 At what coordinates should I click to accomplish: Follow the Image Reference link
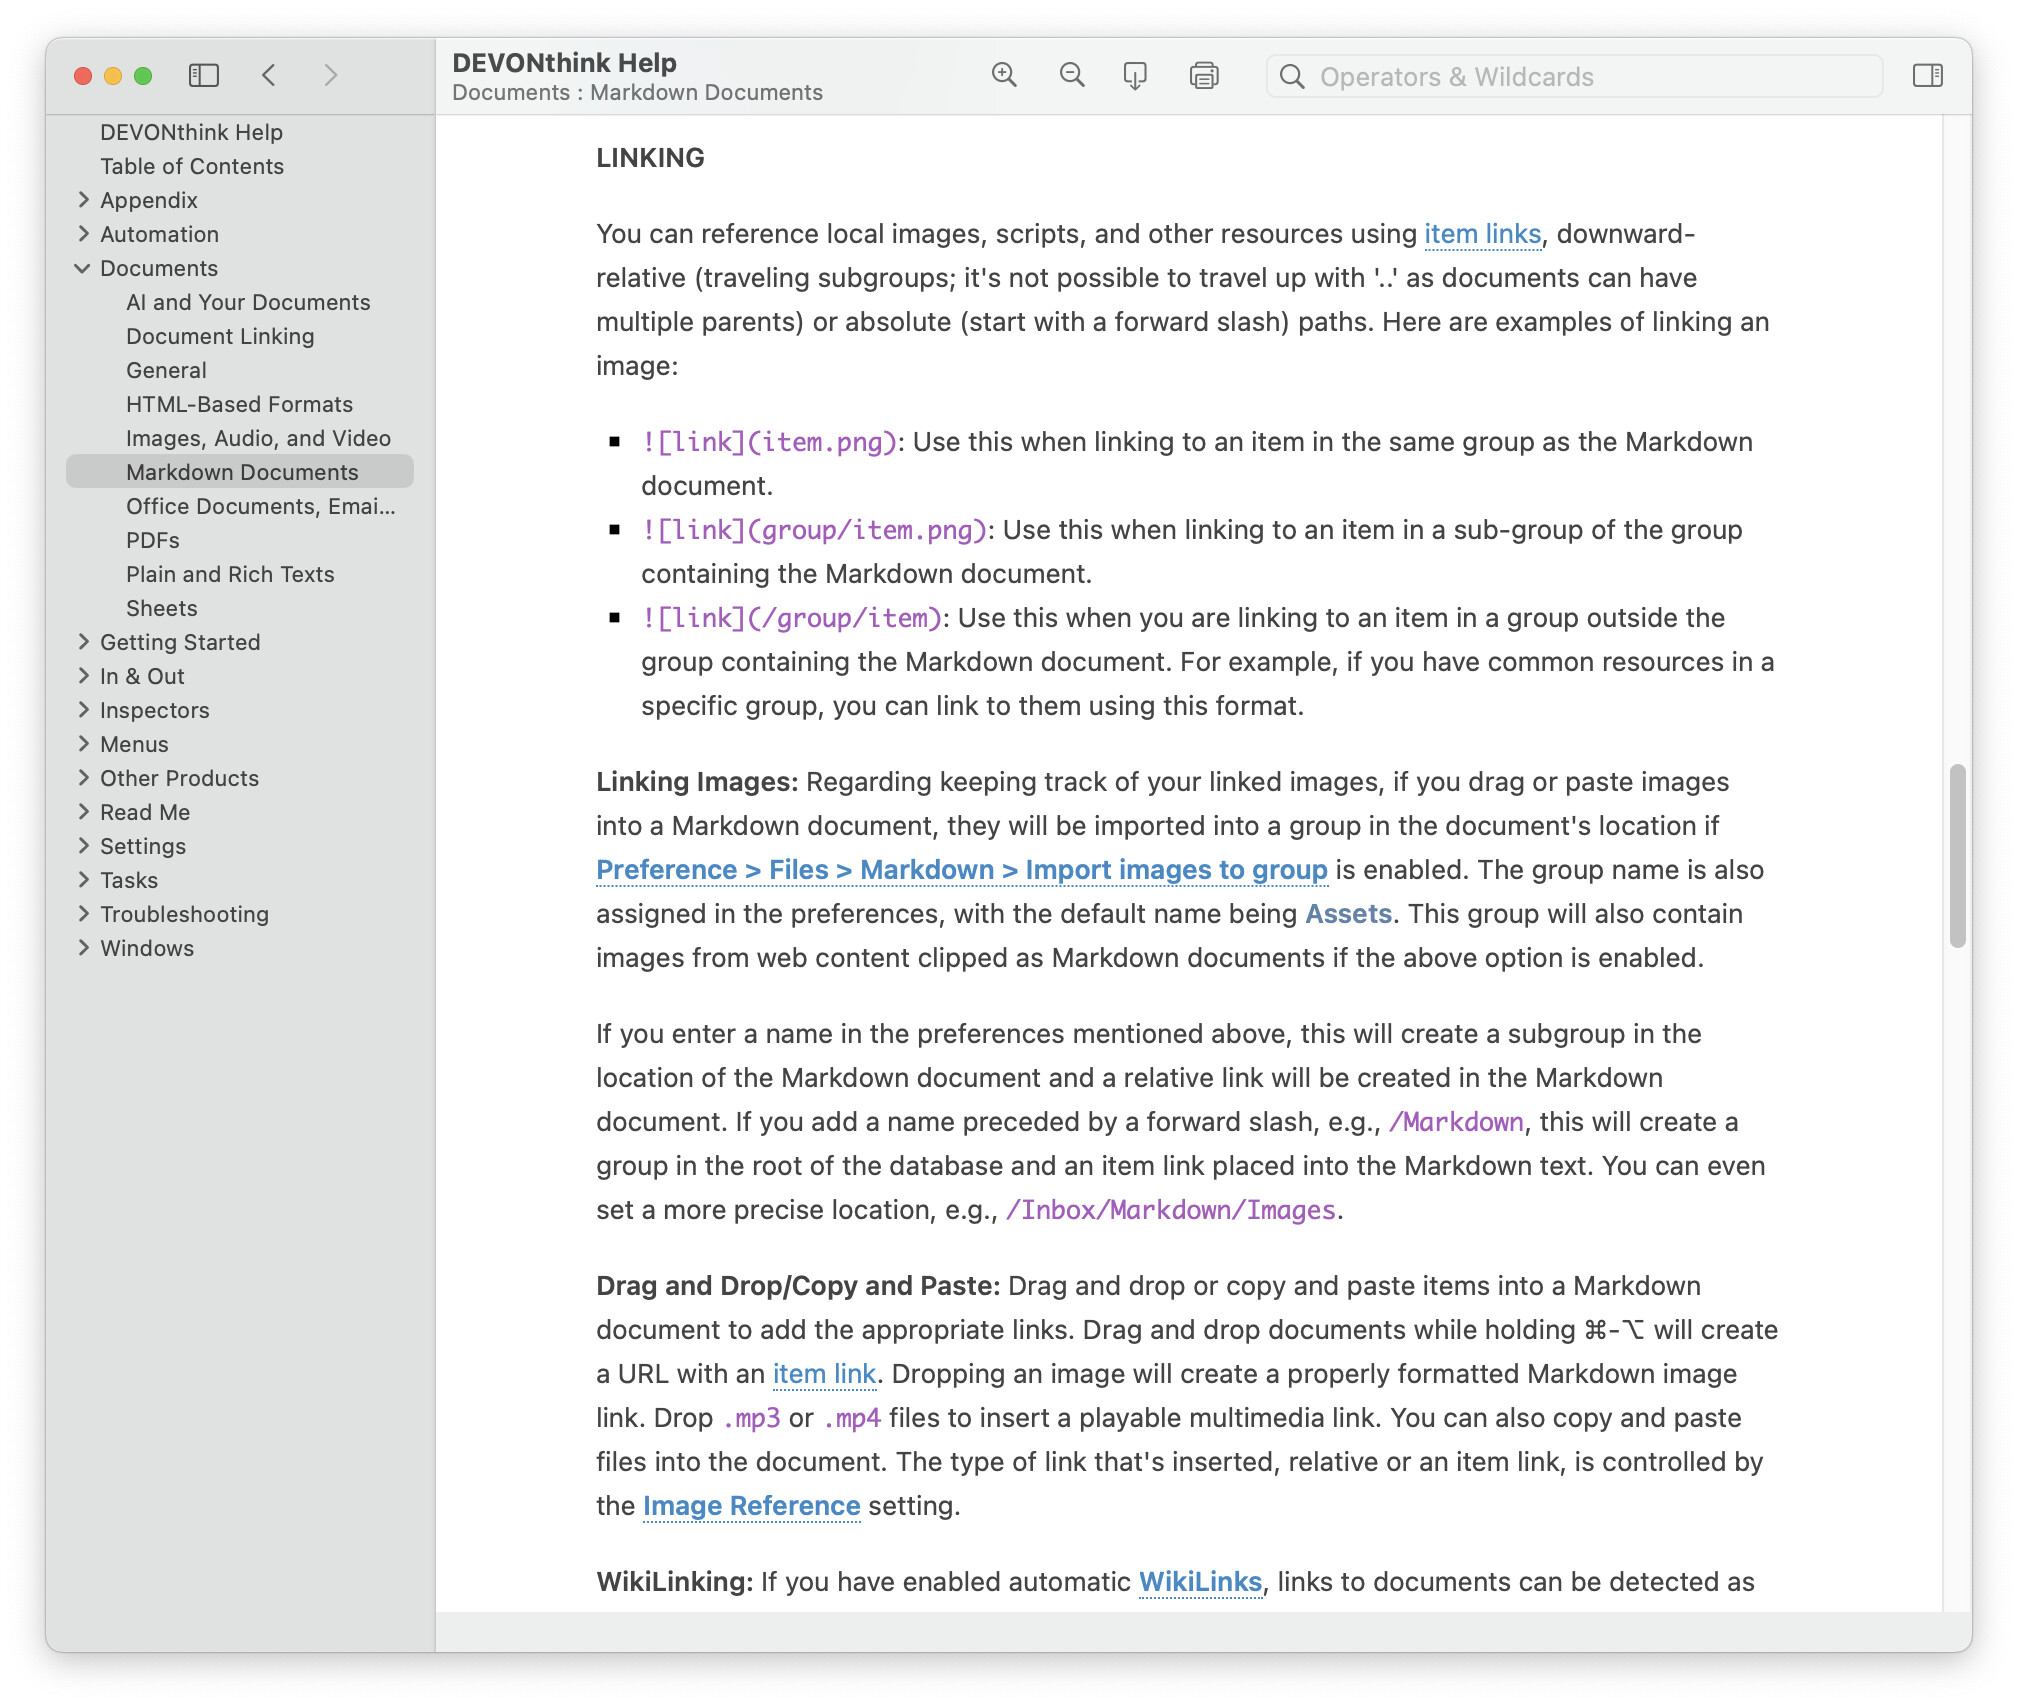coord(751,1506)
